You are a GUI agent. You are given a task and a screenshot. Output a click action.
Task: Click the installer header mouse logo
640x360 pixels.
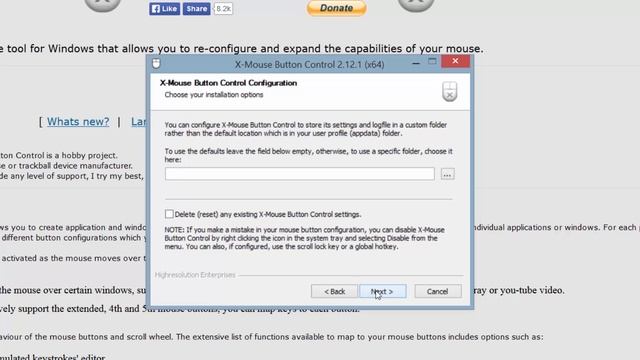tap(449, 91)
